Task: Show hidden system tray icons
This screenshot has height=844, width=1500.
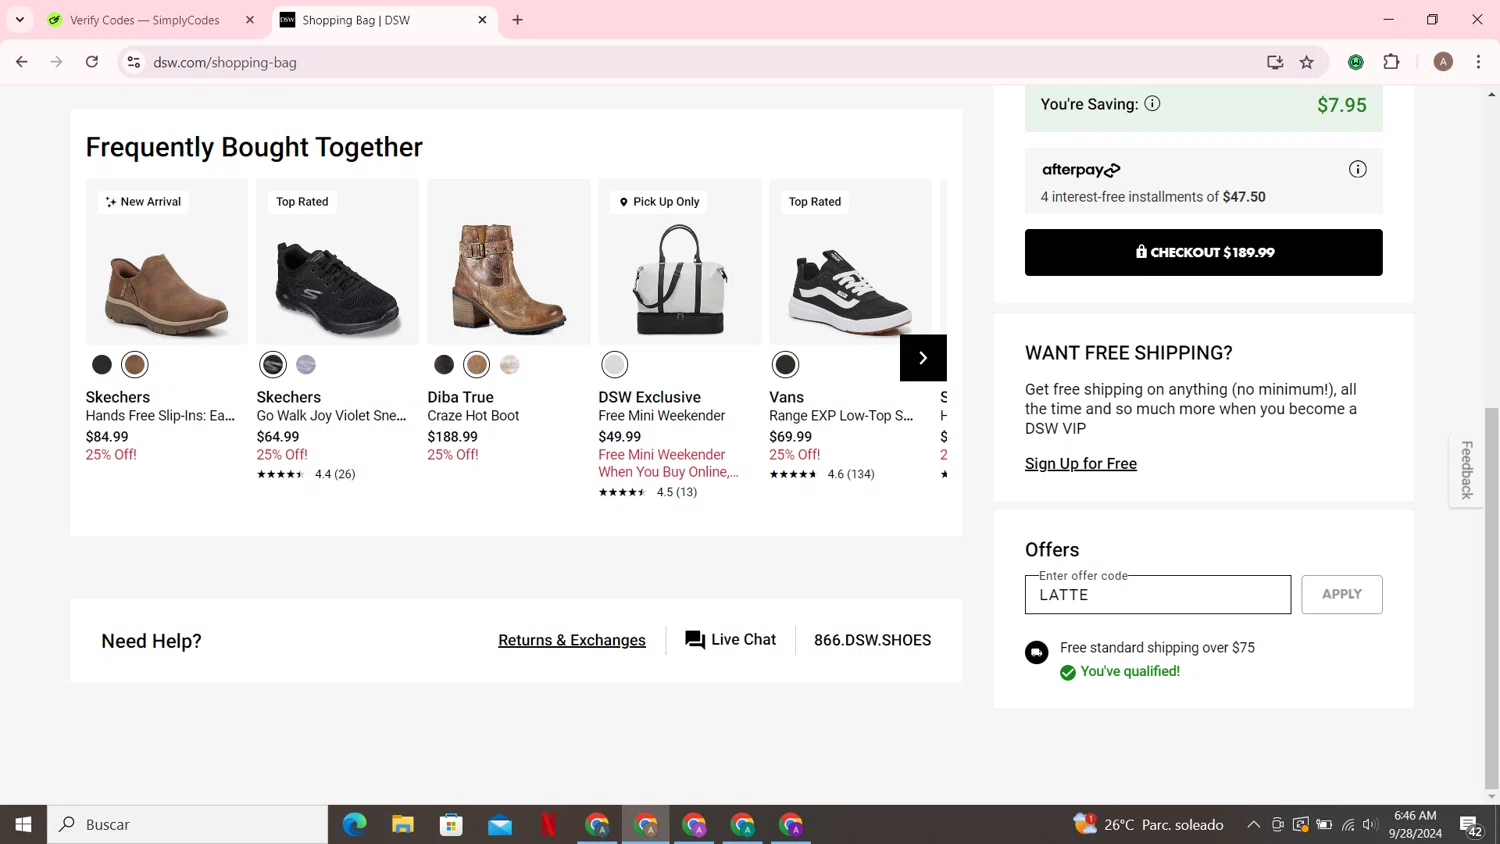Action: (1253, 824)
